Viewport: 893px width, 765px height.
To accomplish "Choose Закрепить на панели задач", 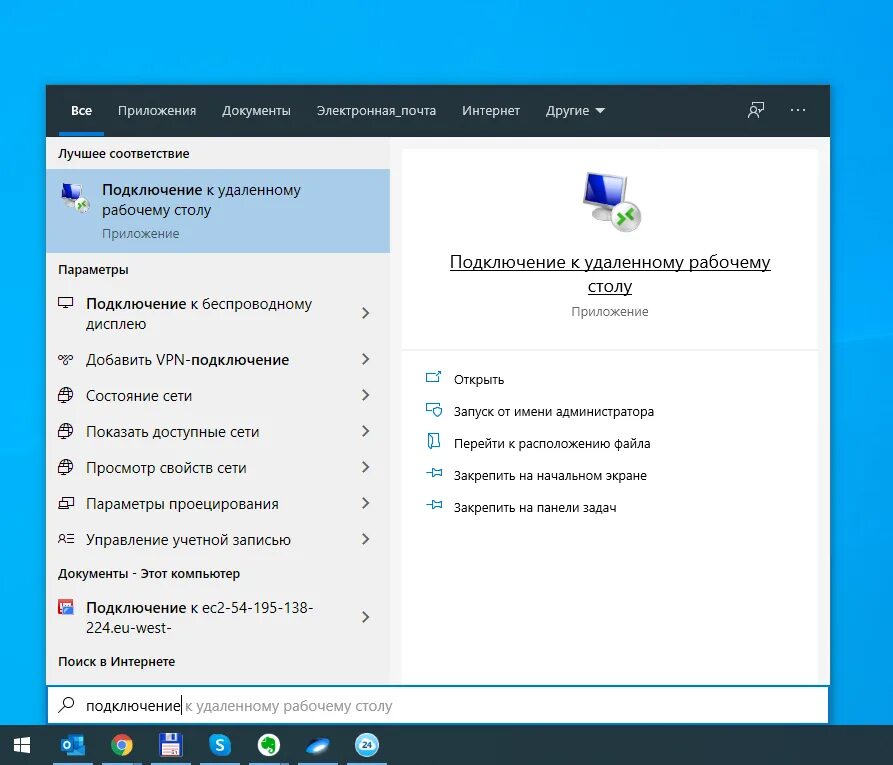I will click(535, 507).
